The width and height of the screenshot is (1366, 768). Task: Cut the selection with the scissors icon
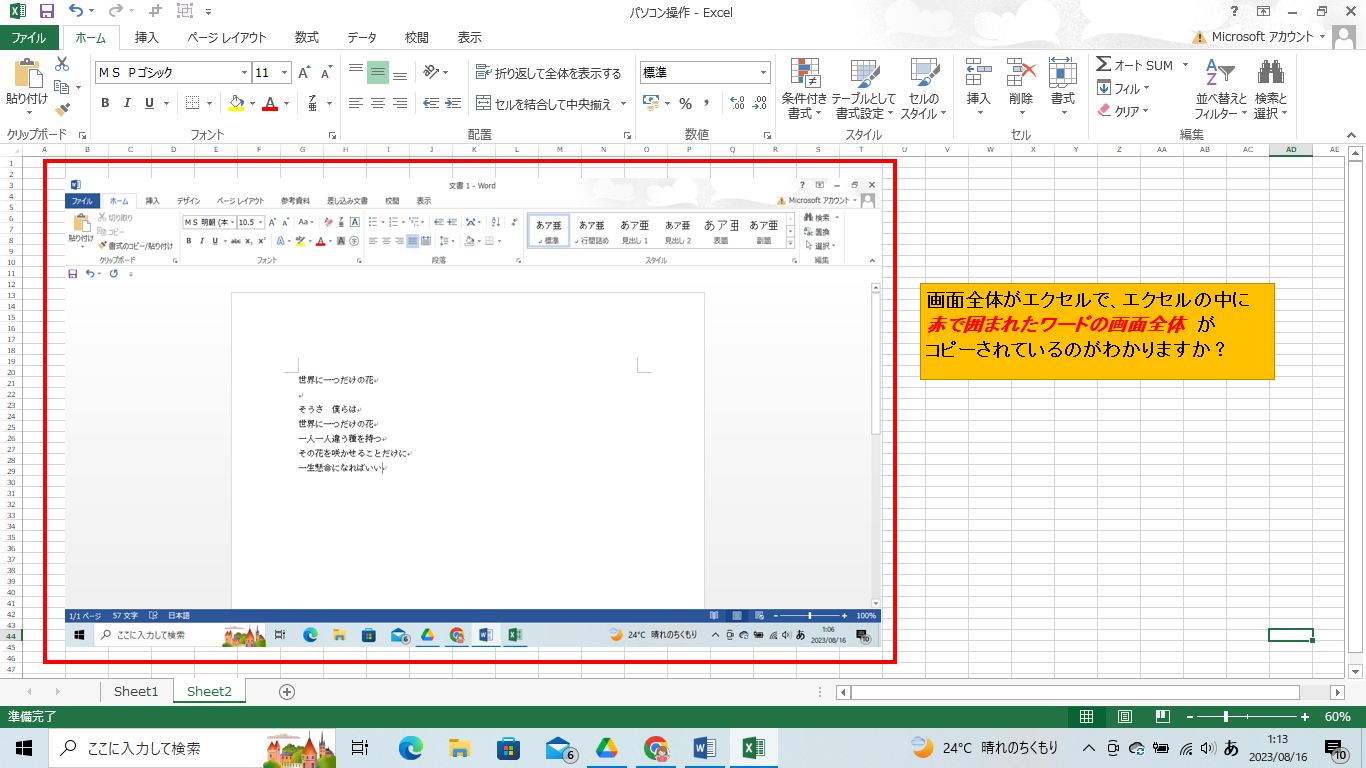(62, 64)
